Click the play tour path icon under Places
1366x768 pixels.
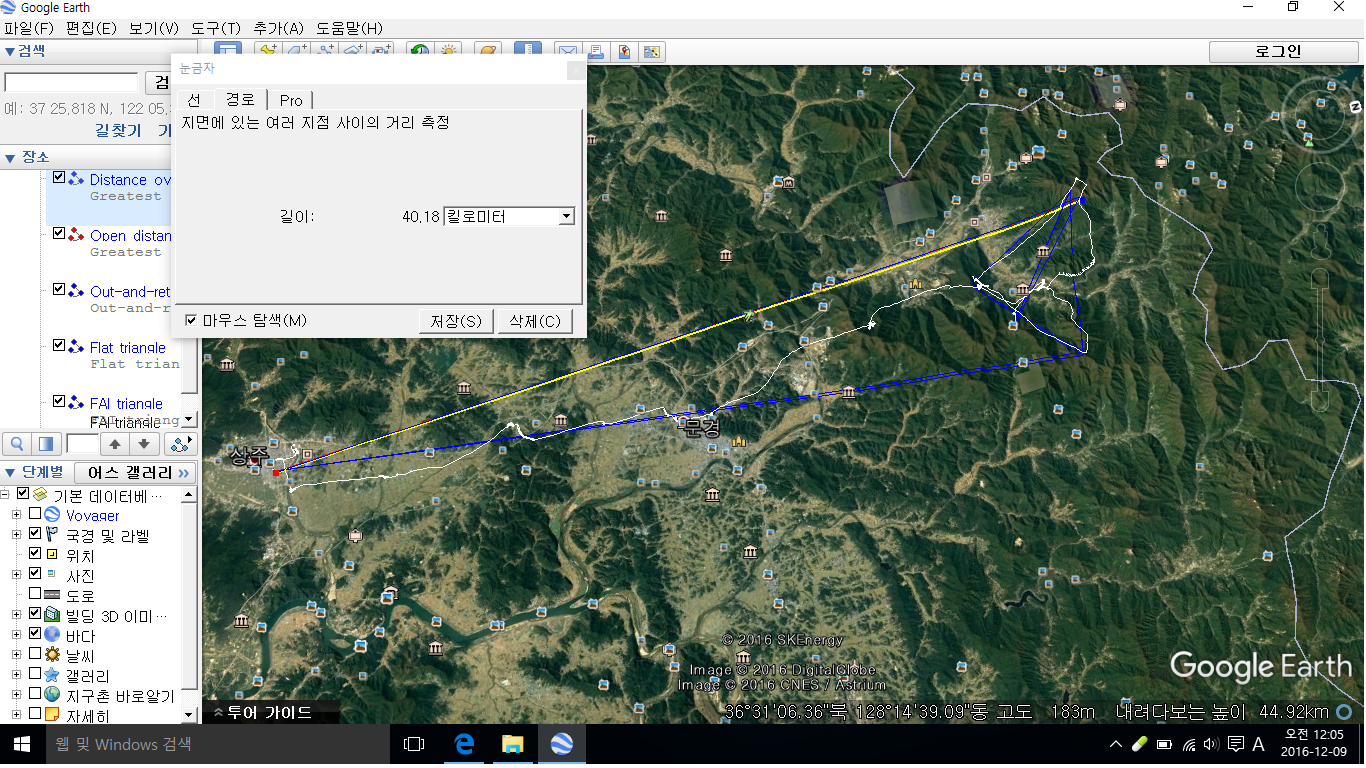(x=180, y=443)
